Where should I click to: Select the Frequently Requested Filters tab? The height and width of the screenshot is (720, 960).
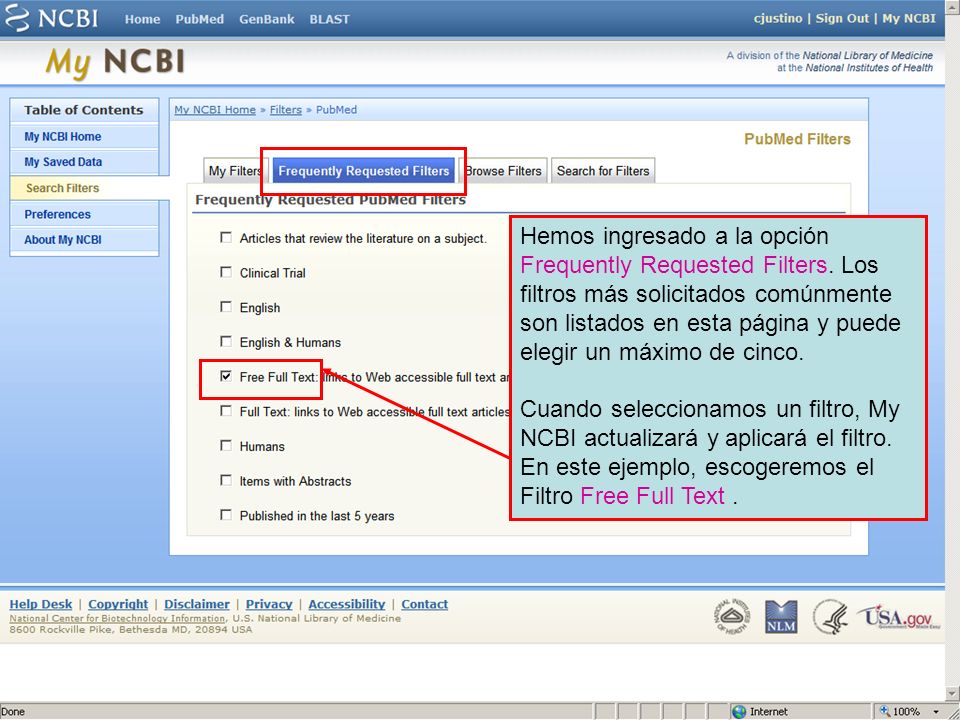coord(364,171)
